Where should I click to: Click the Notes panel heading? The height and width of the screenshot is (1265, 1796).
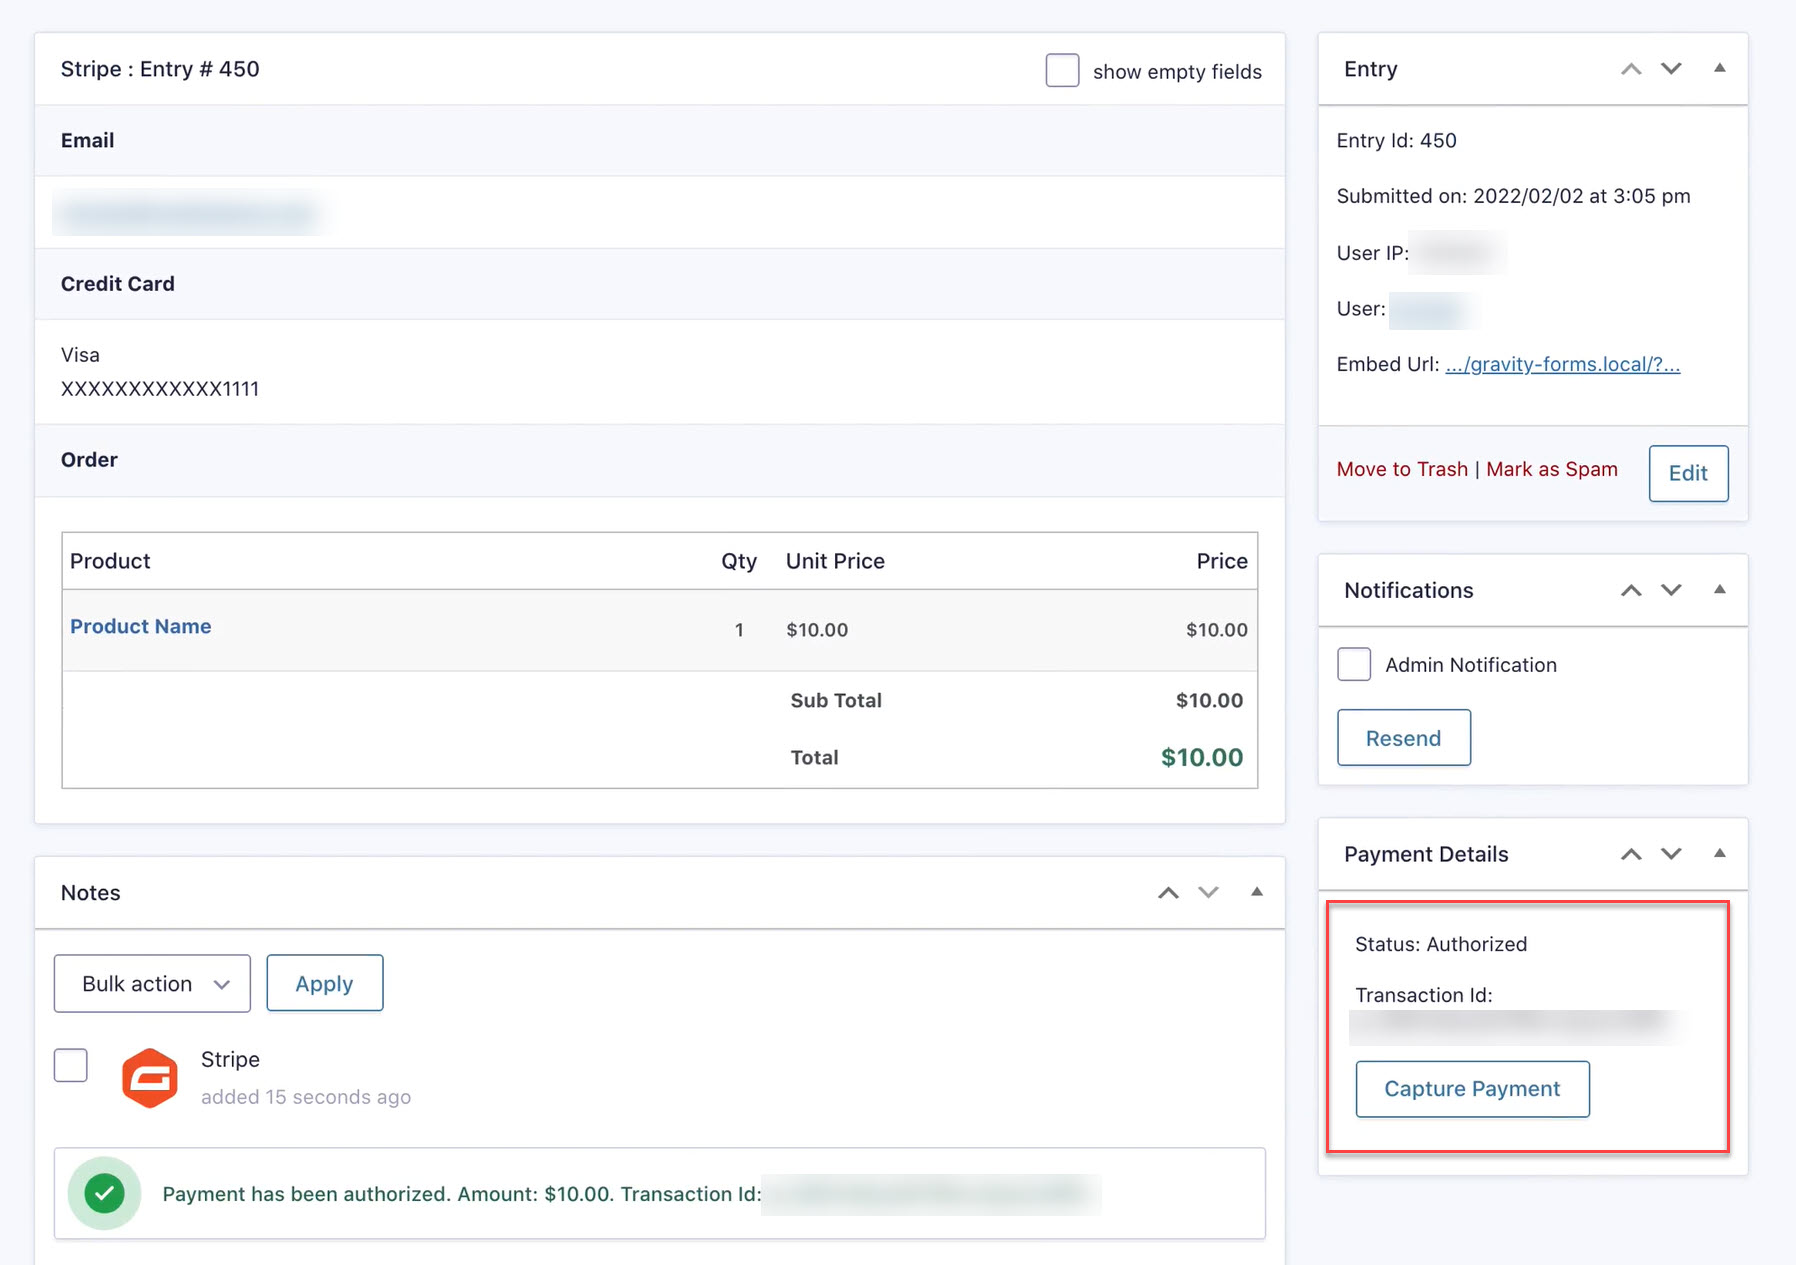tap(91, 893)
